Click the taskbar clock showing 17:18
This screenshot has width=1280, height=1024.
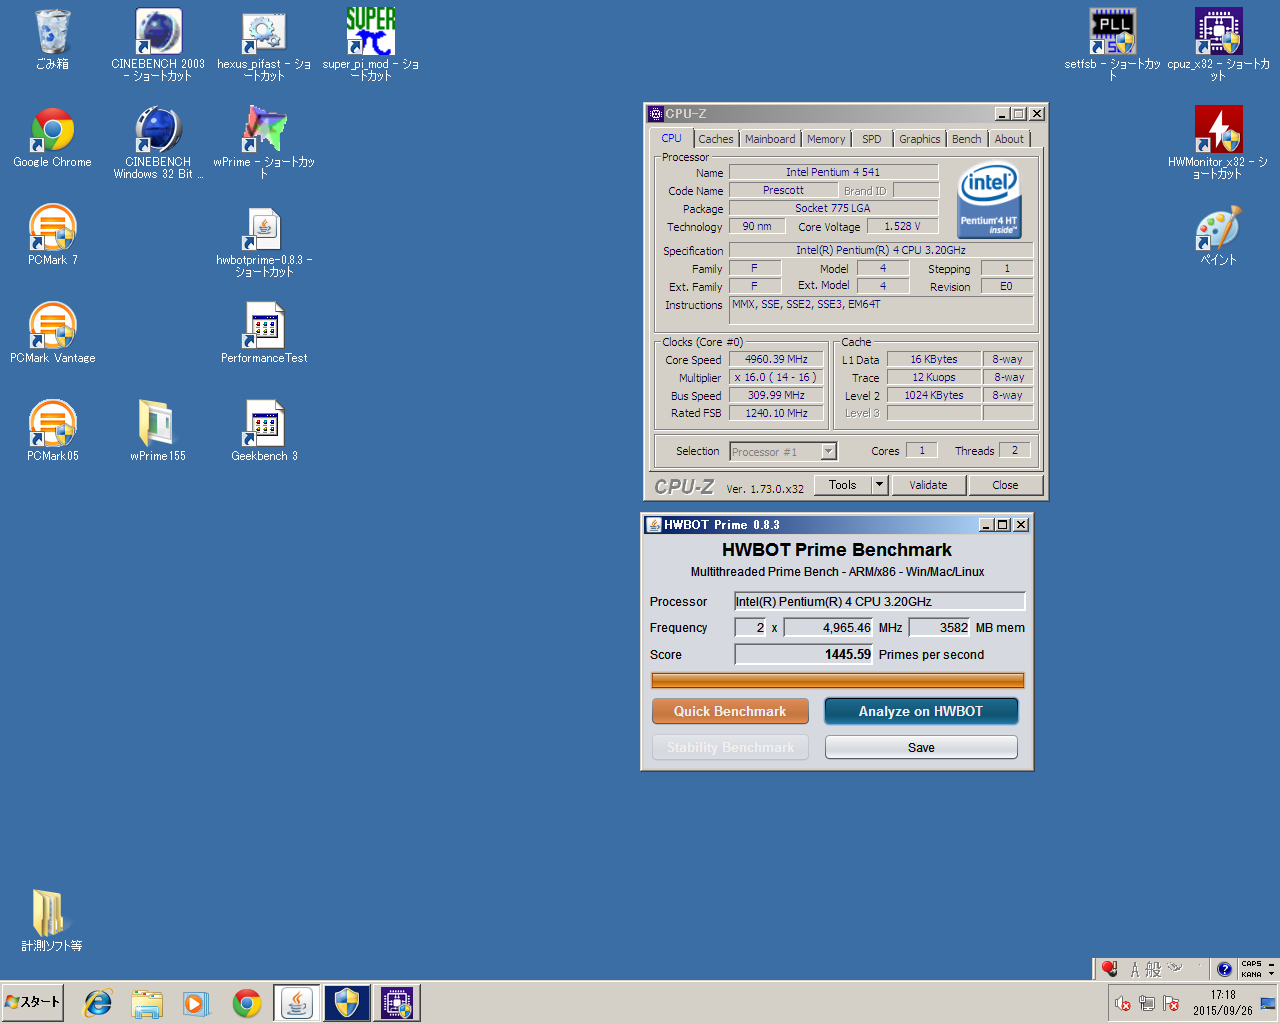1223,1003
